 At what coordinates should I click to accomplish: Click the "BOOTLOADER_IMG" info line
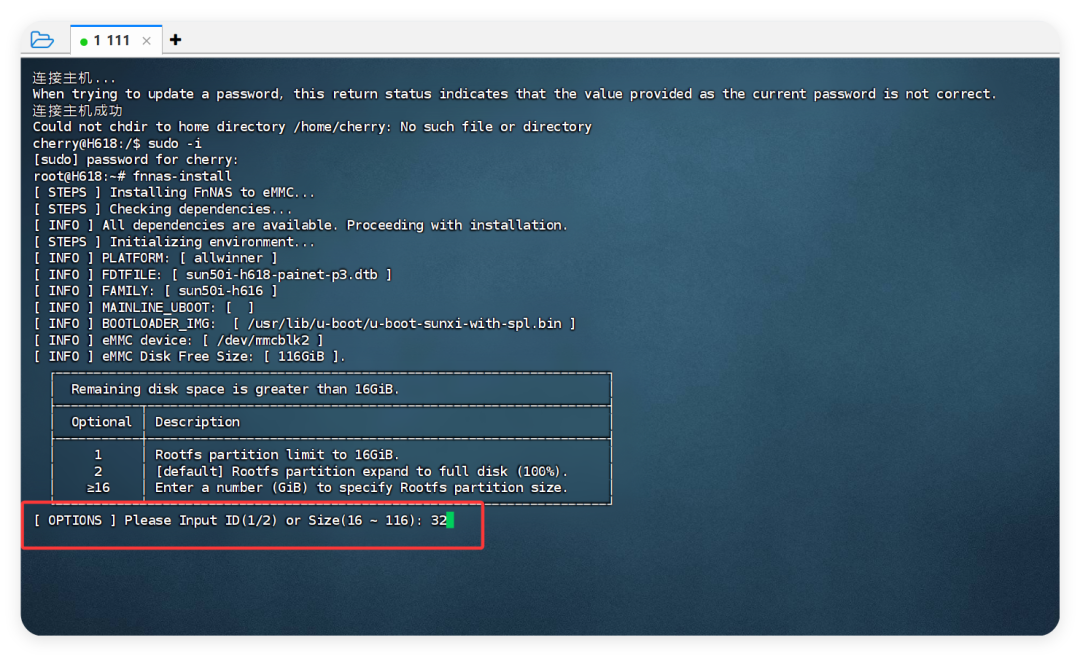click(304, 323)
